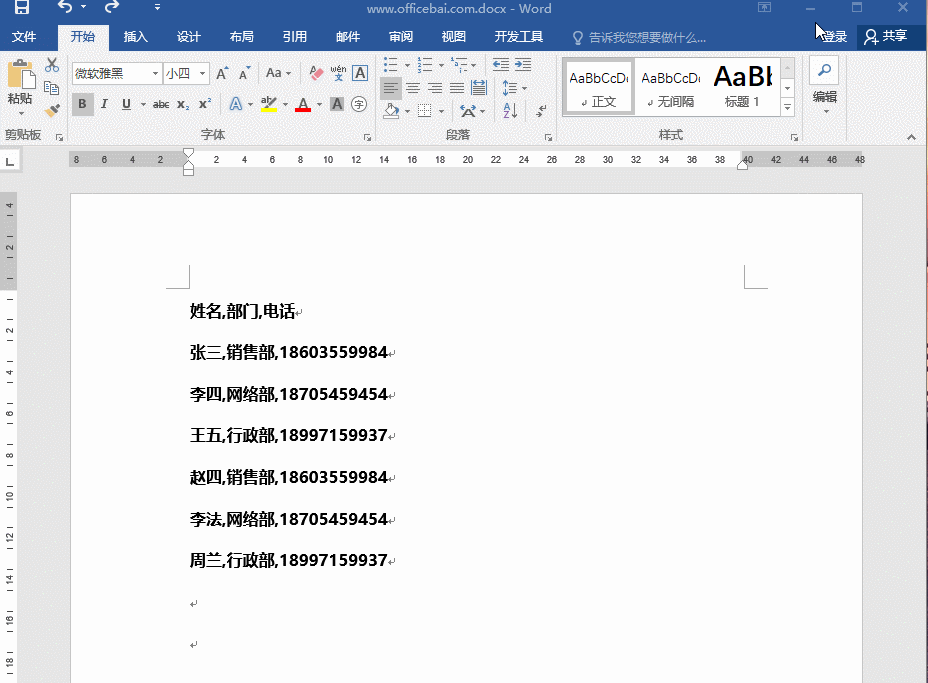Viewport: 928px width, 683px height.
Task: Apply strikethrough formatting
Action: pos(160,105)
